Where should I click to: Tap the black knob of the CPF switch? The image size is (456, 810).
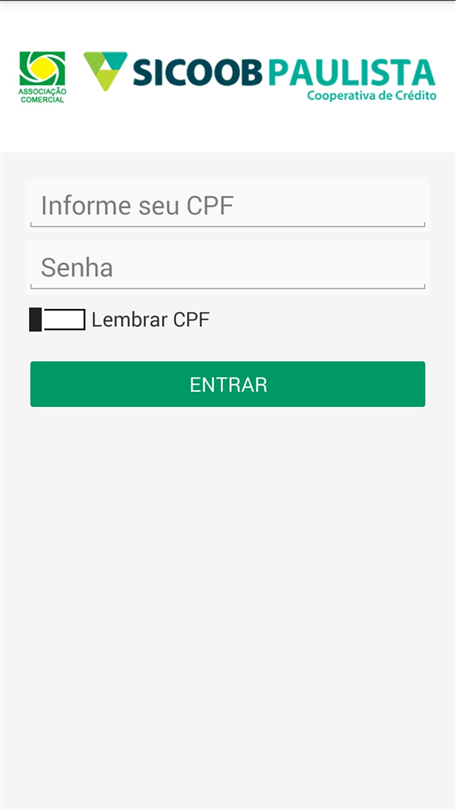click(x=36, y=319)
